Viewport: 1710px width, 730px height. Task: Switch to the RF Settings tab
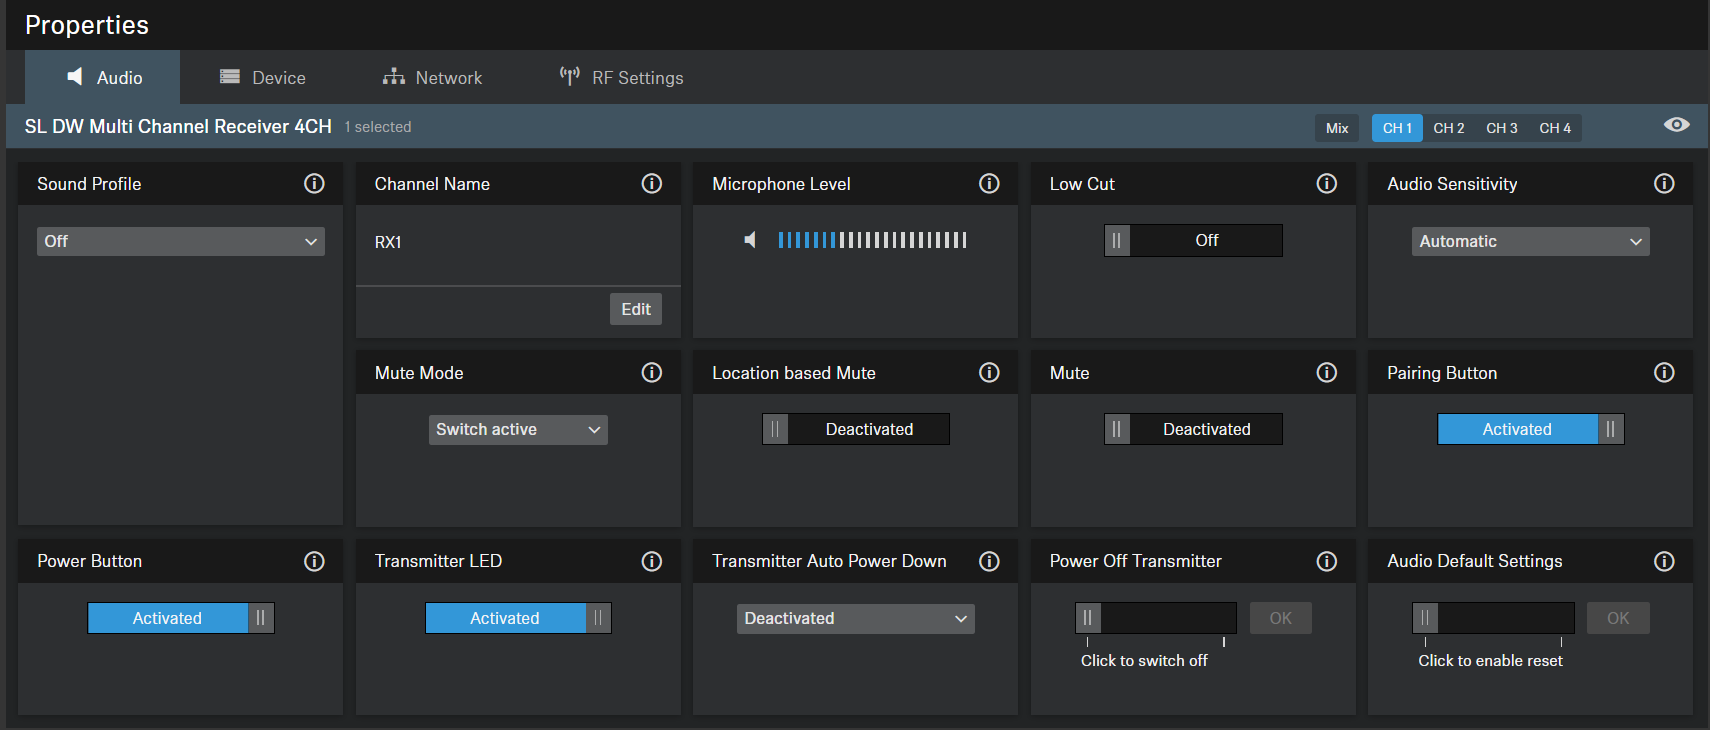(x=622, y=78)
